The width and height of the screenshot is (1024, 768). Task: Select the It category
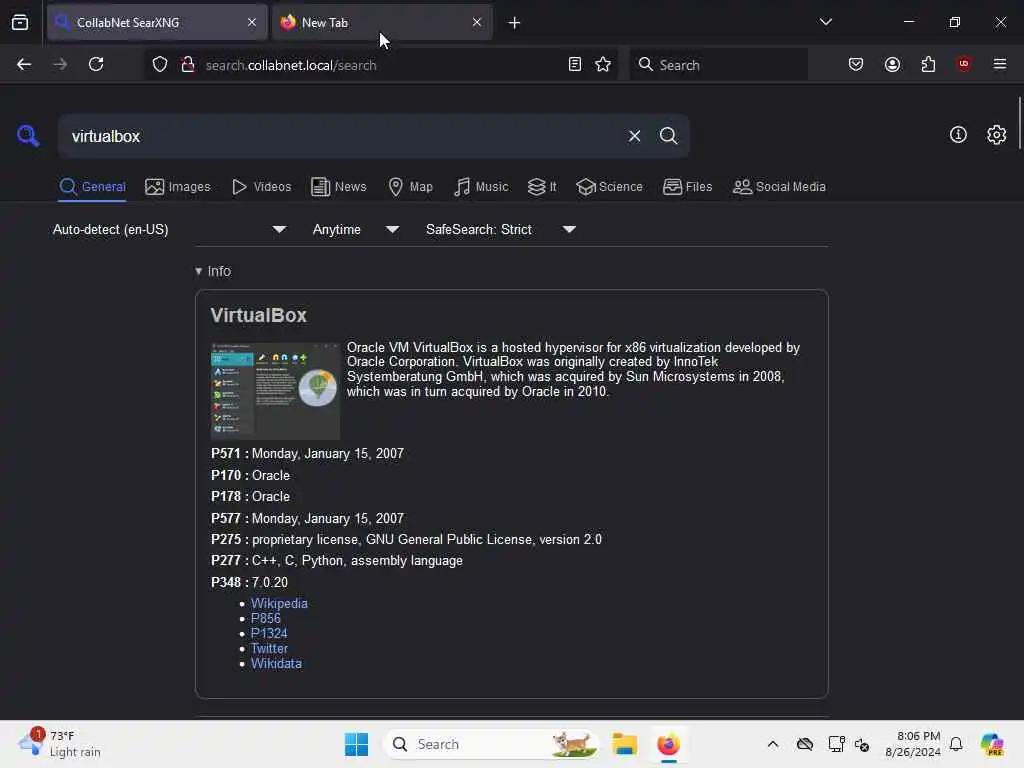click(542, 187)
